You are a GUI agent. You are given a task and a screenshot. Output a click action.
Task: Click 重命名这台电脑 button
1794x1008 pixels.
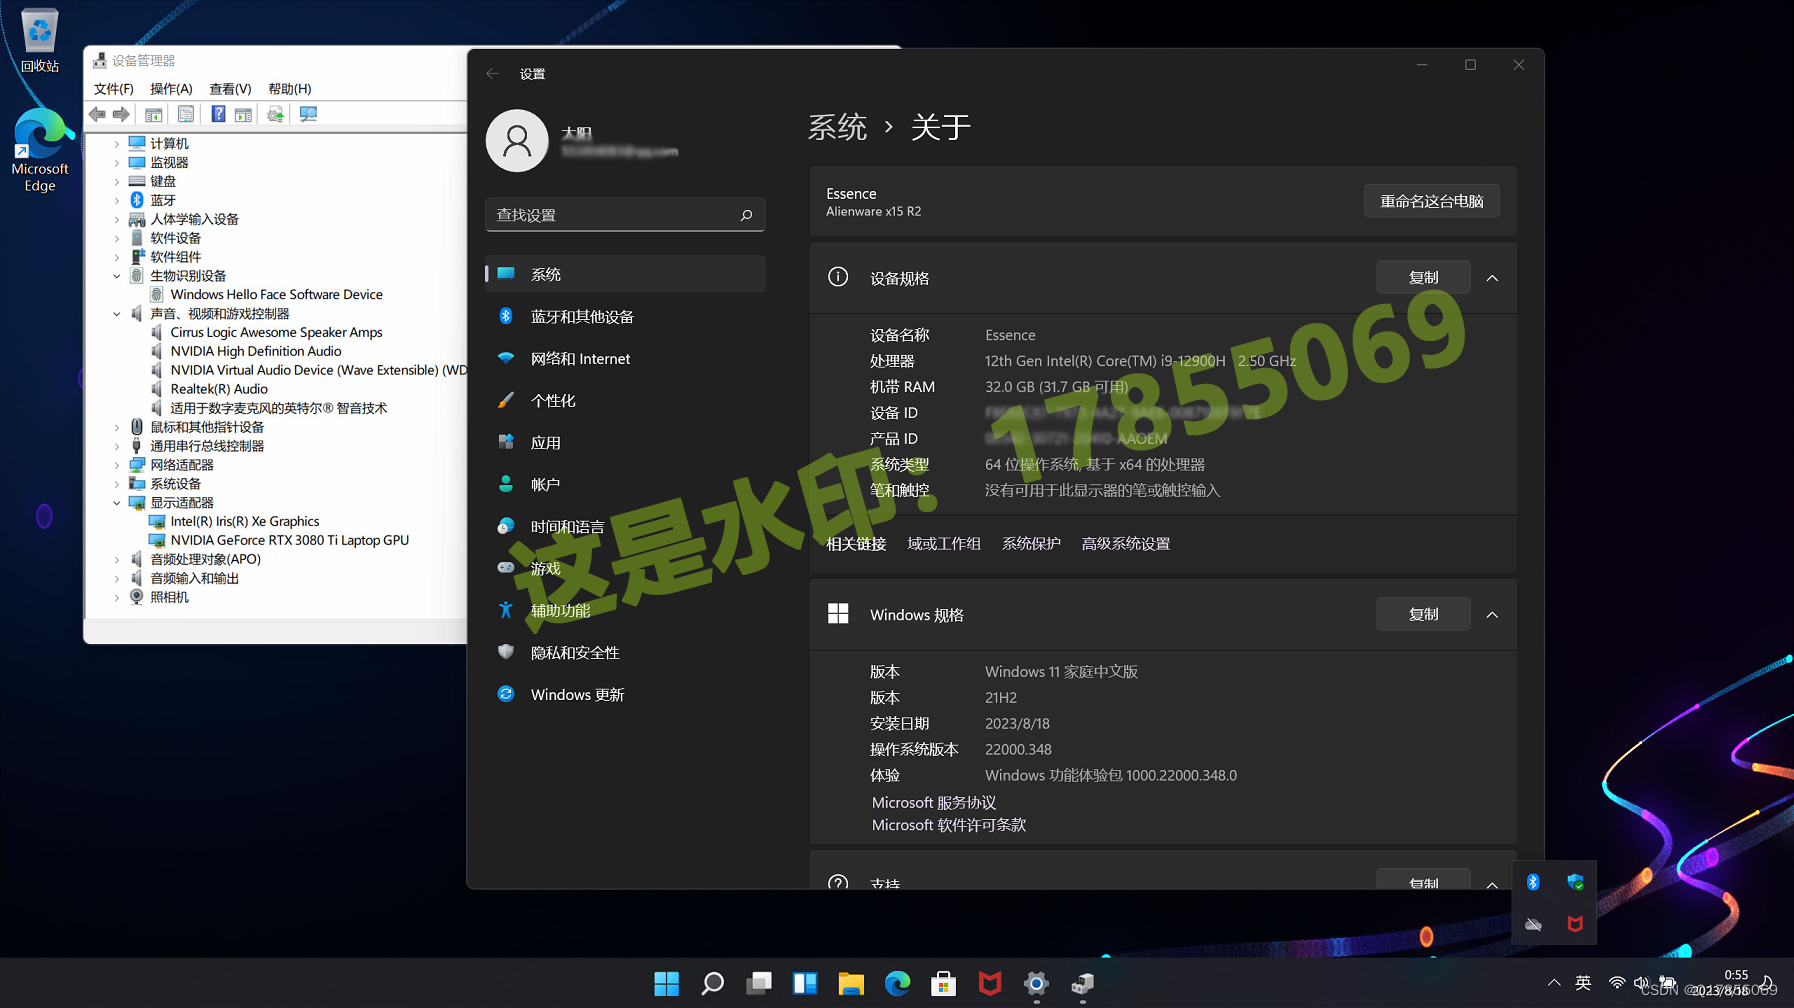(1432, 201)
